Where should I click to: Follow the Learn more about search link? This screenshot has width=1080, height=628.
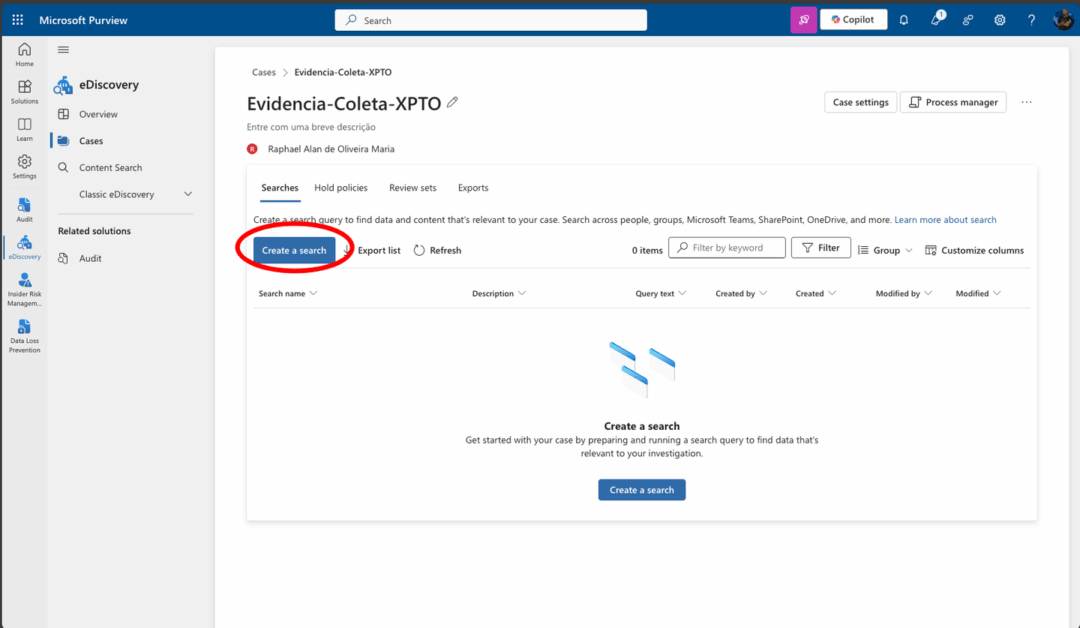945,220
